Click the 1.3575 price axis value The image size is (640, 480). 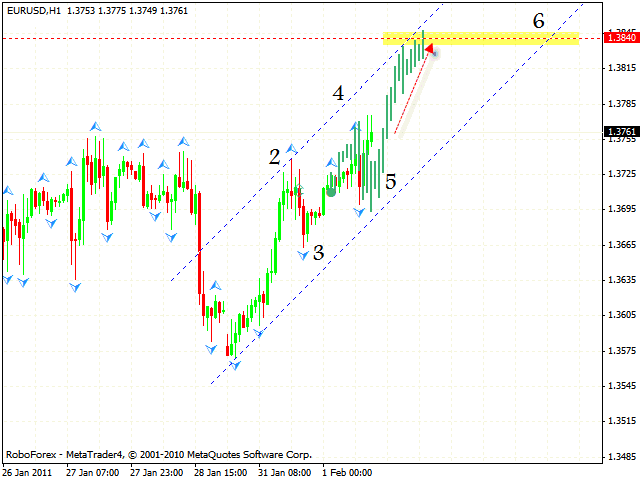point(622,351)
